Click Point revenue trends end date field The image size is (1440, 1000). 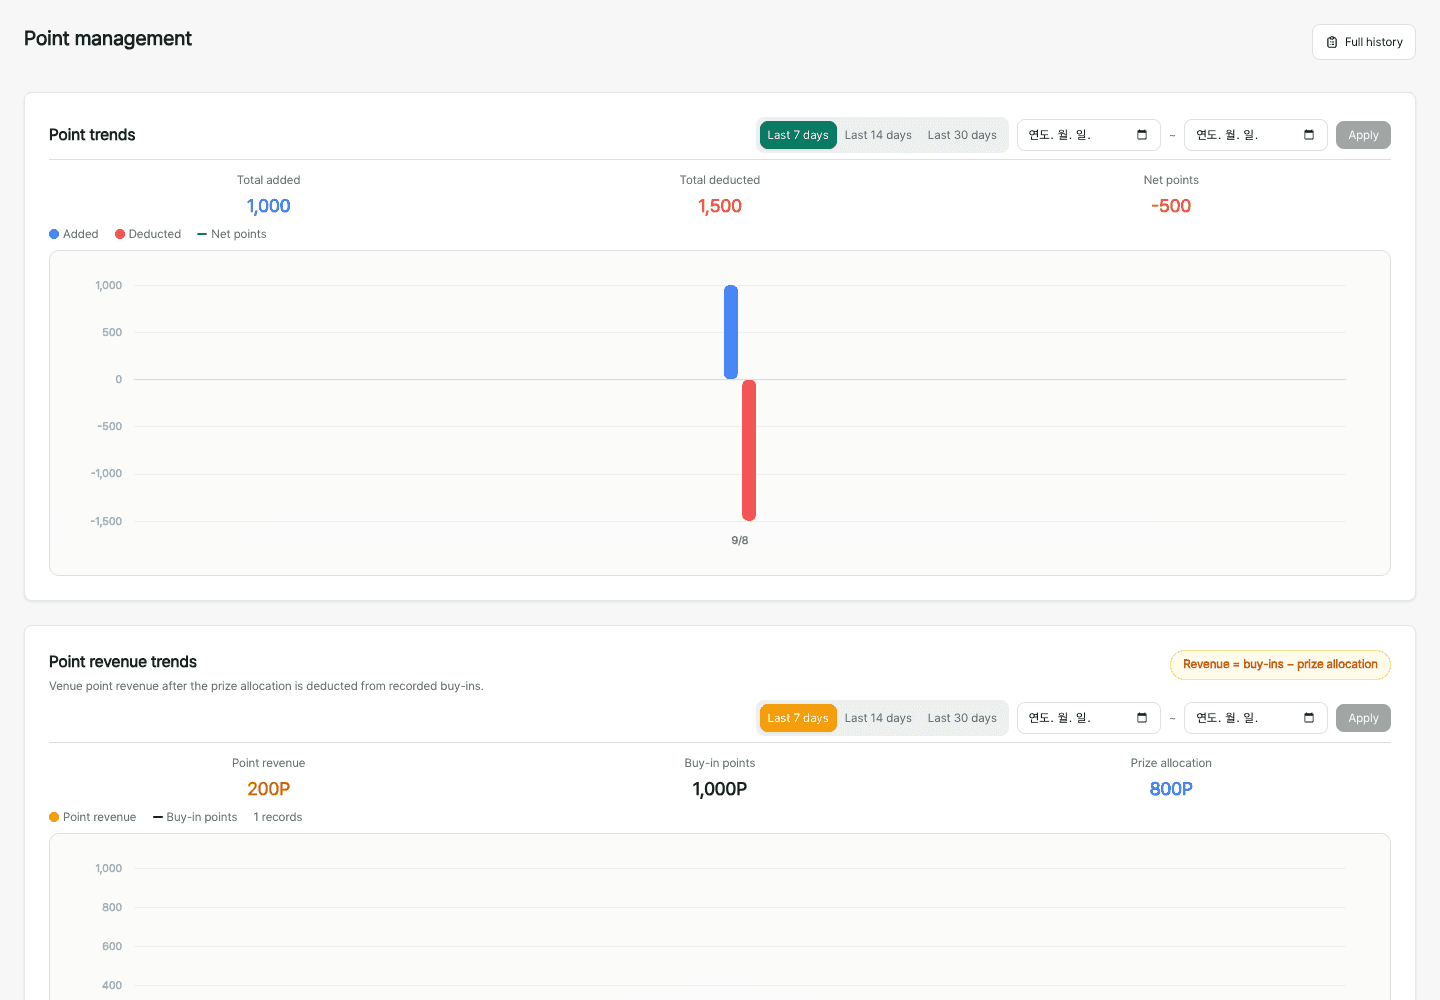pos(1255,718)
